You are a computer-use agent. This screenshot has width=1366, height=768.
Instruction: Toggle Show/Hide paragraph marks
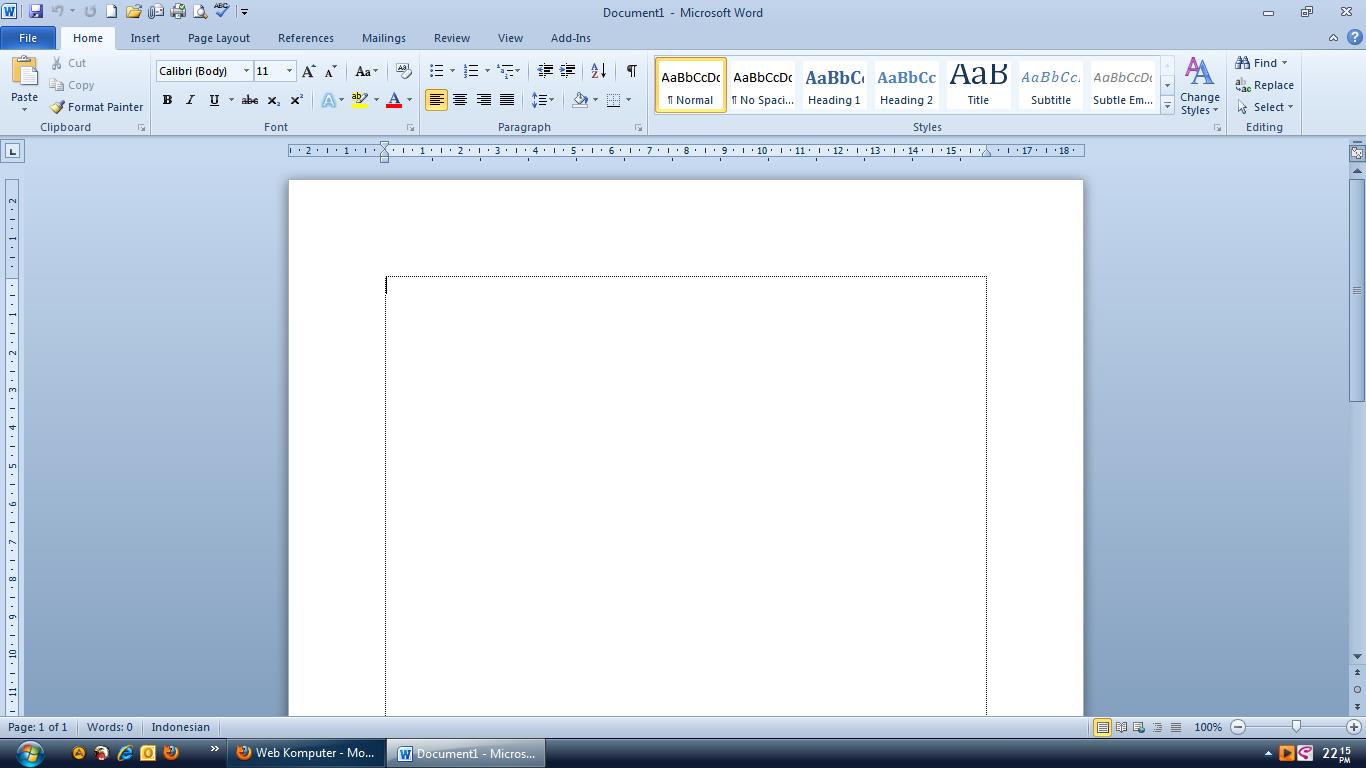(x=630, y=71)
